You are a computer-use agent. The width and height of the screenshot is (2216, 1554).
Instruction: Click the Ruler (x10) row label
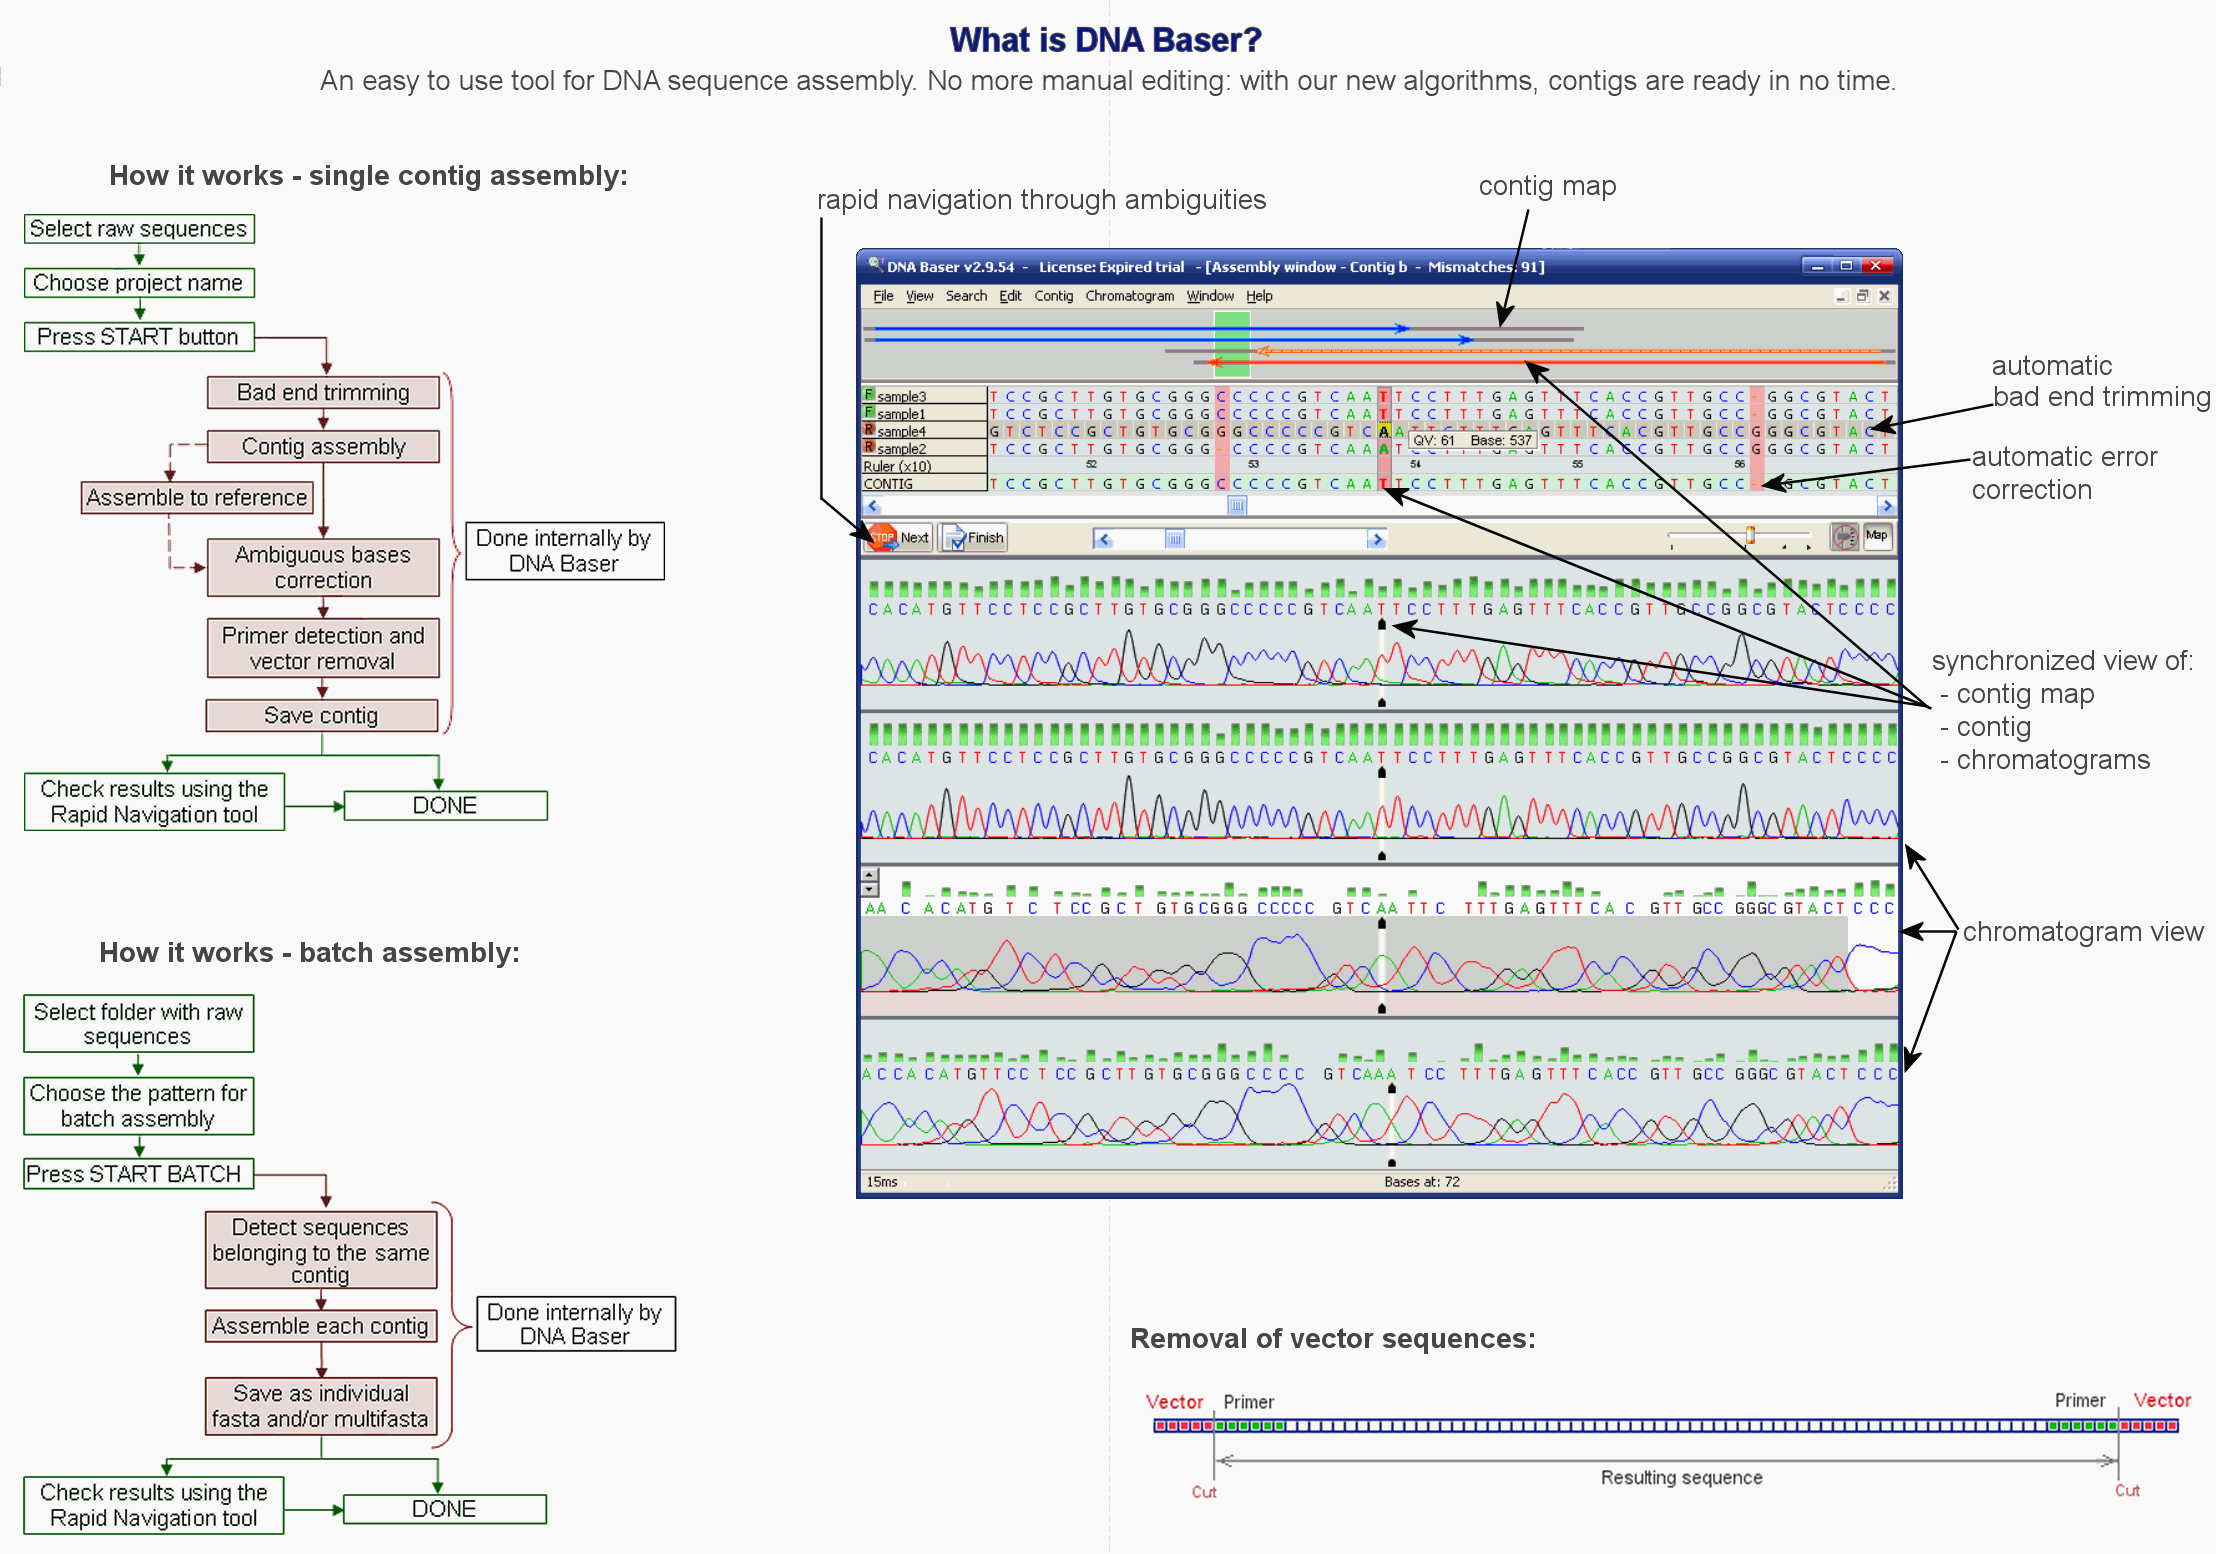click(x=925, y=466)
